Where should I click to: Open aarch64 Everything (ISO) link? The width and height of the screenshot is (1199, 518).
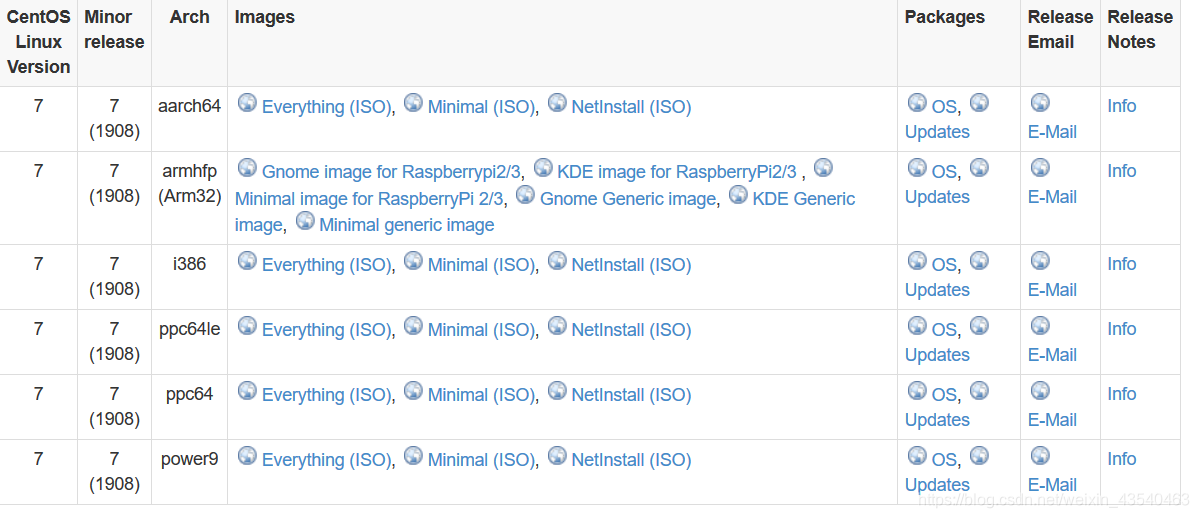tap(326, 107)
